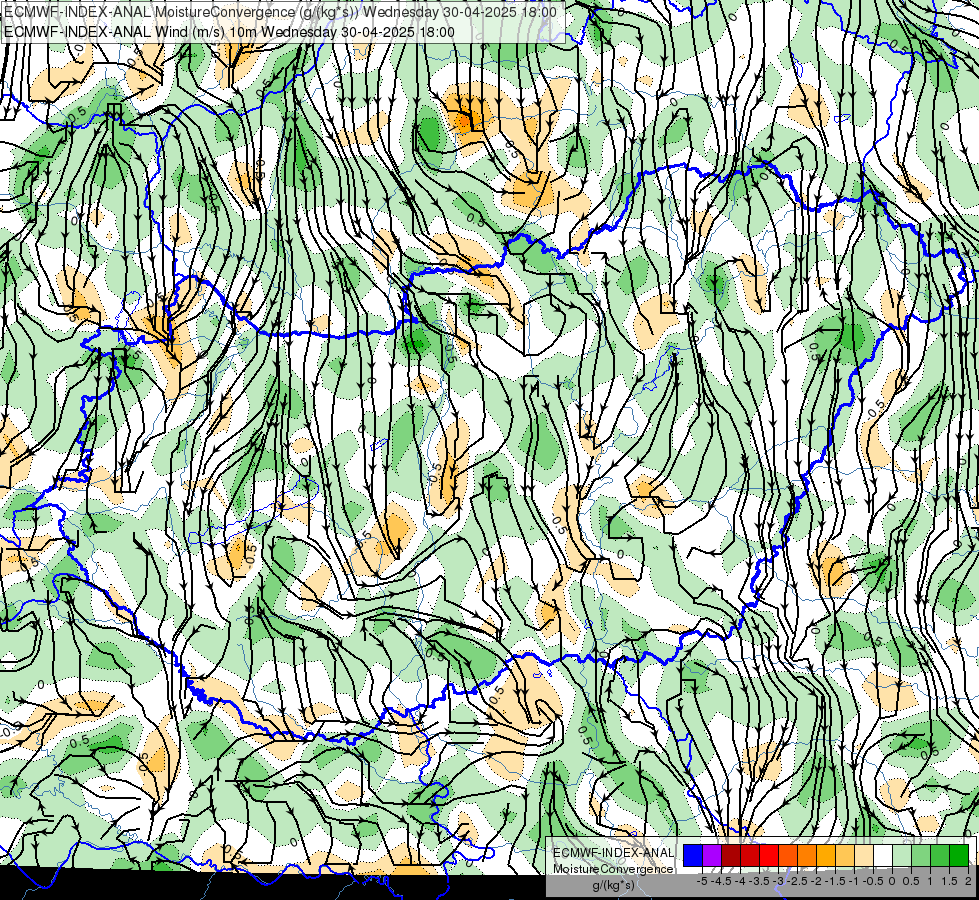The width and height of the screenshot is (979, 900).
Task: Click the legend tick label '-3'
Action: tap(778, 881)
